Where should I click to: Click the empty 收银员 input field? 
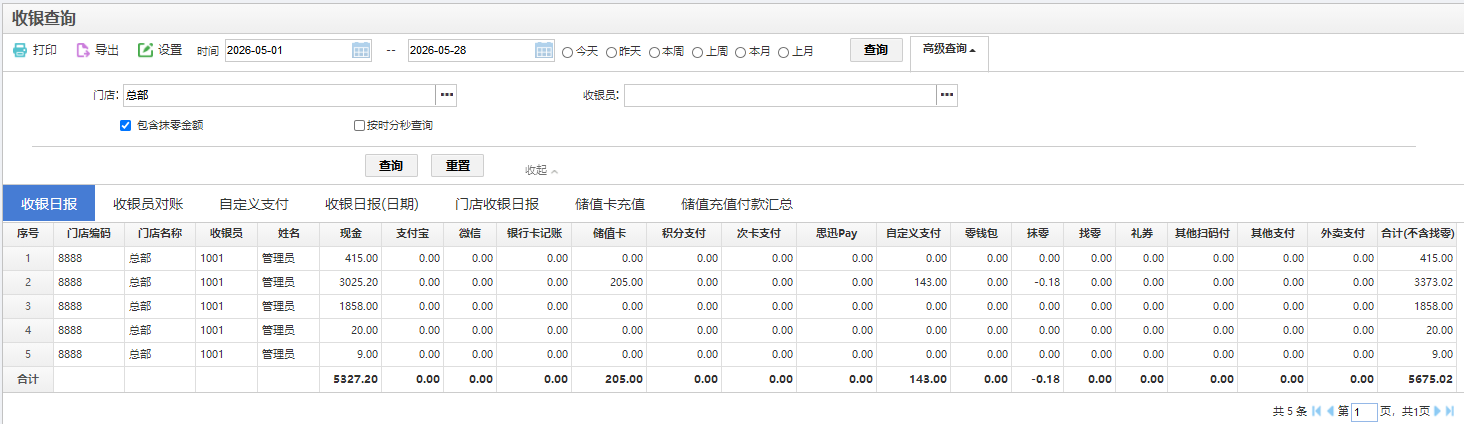pos(780,95)
